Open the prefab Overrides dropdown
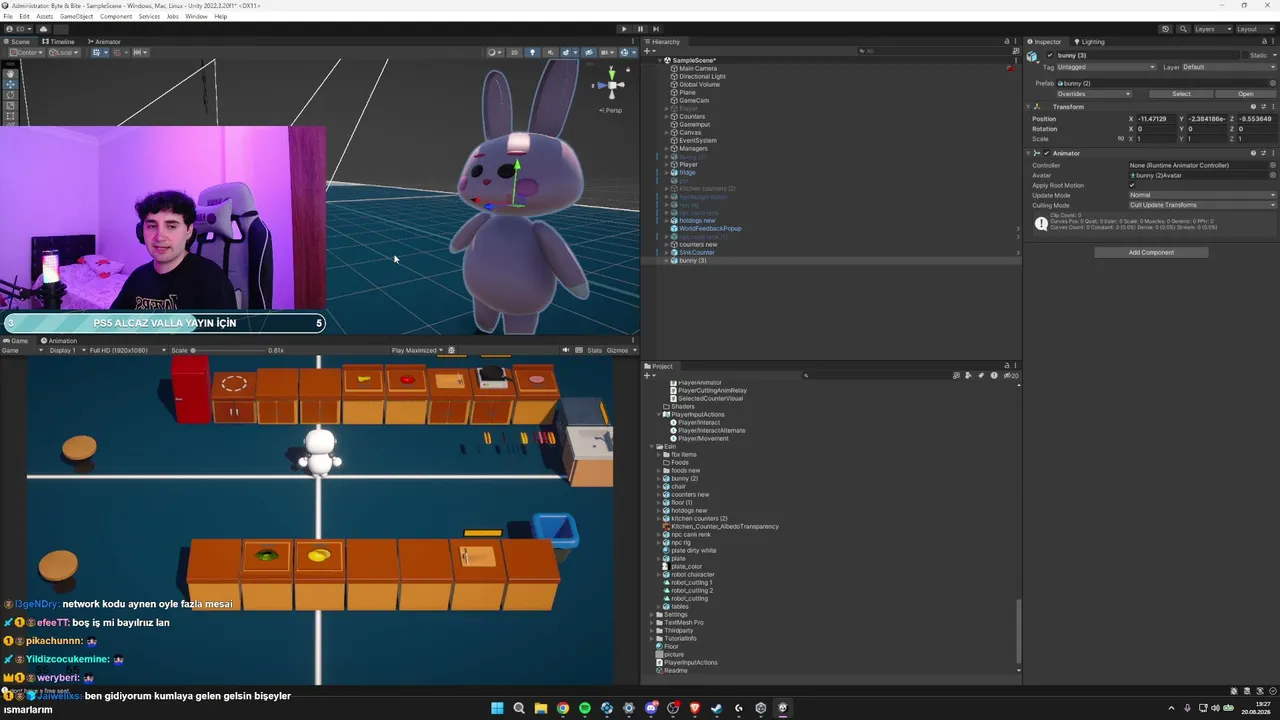This screenshot has height=720, width=1280. coord(1093,94)
